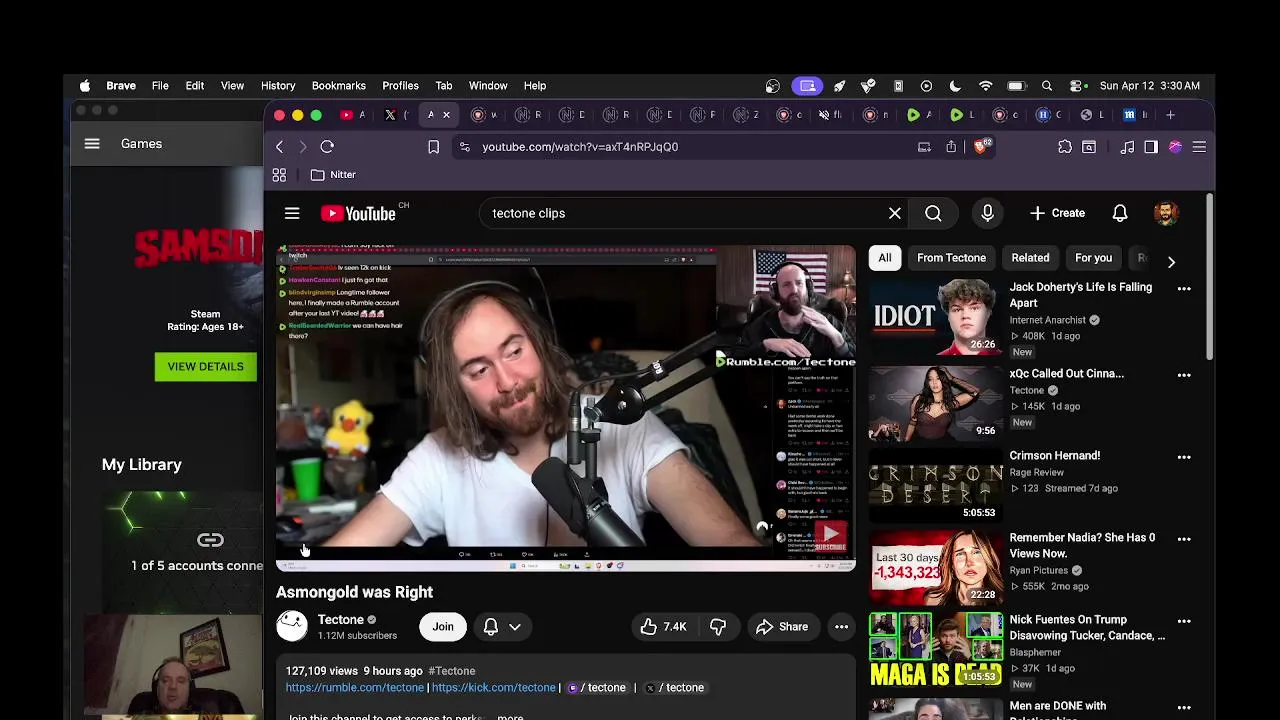Screen dimensions: 1280x720
Task: Open Tectone channel name link
Action: [x=340, y=620]
